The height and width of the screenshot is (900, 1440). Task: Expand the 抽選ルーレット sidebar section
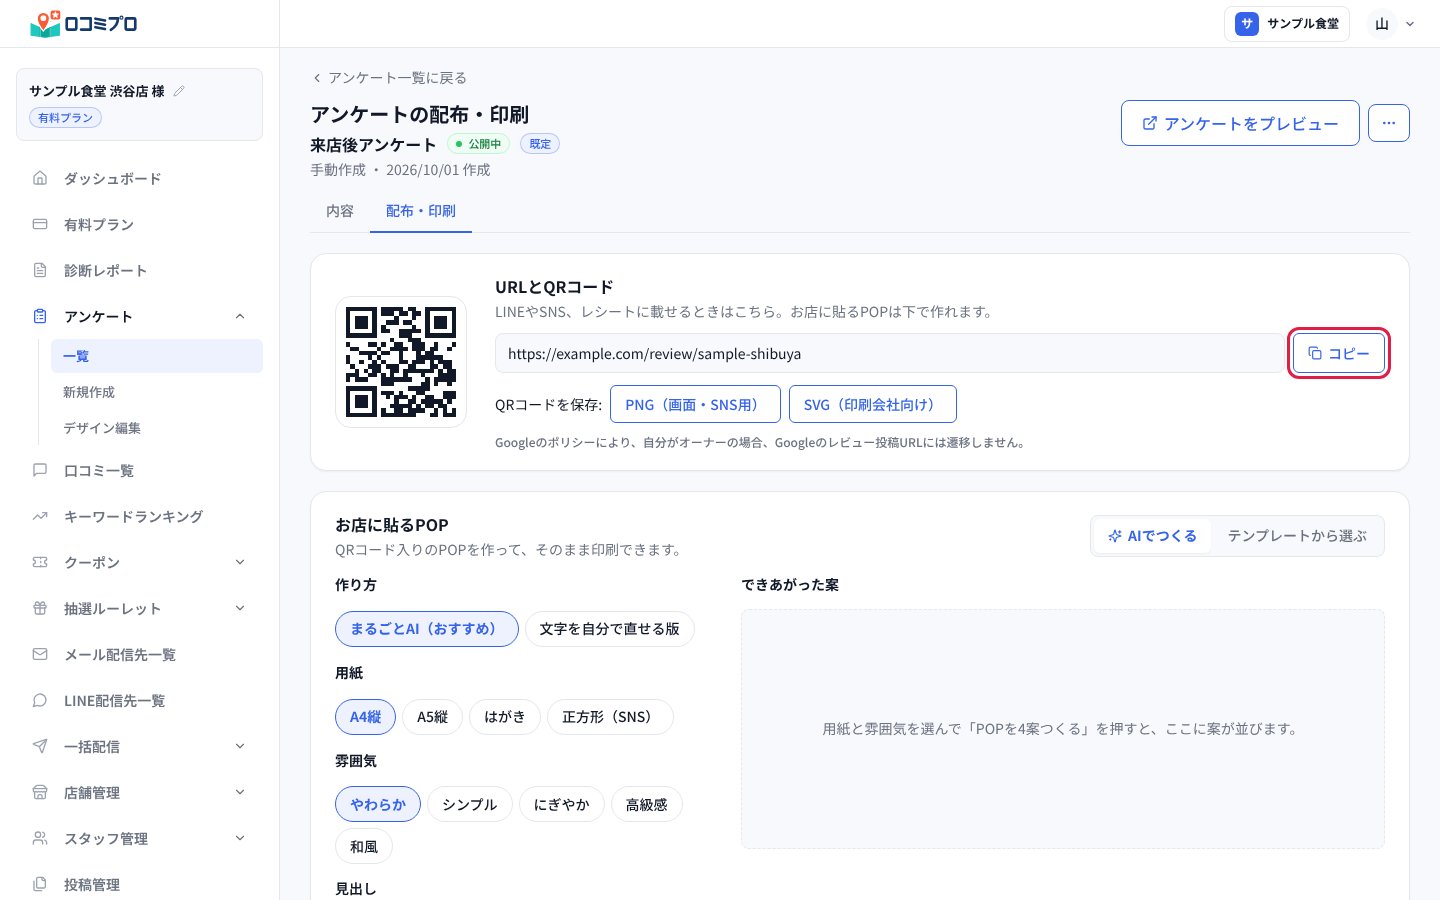tap(240, 608)
